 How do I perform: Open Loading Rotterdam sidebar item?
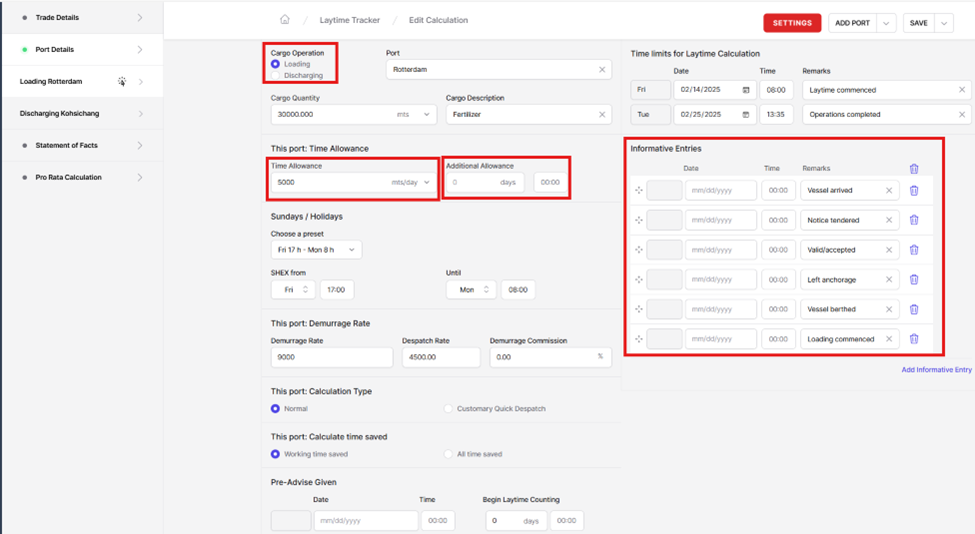coord(82,81)
